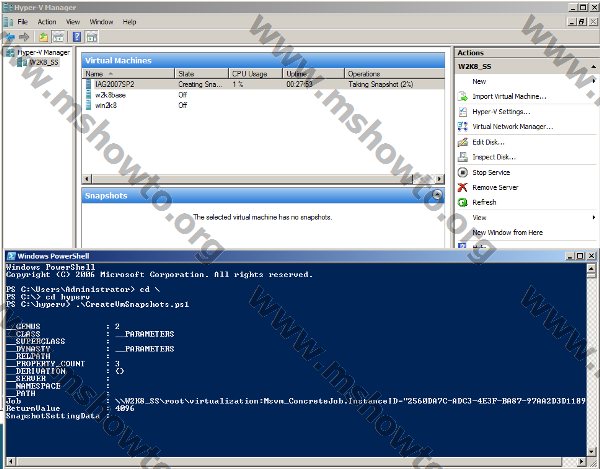Click New Window from Here action
600x469 pixels.
(507, 233)
